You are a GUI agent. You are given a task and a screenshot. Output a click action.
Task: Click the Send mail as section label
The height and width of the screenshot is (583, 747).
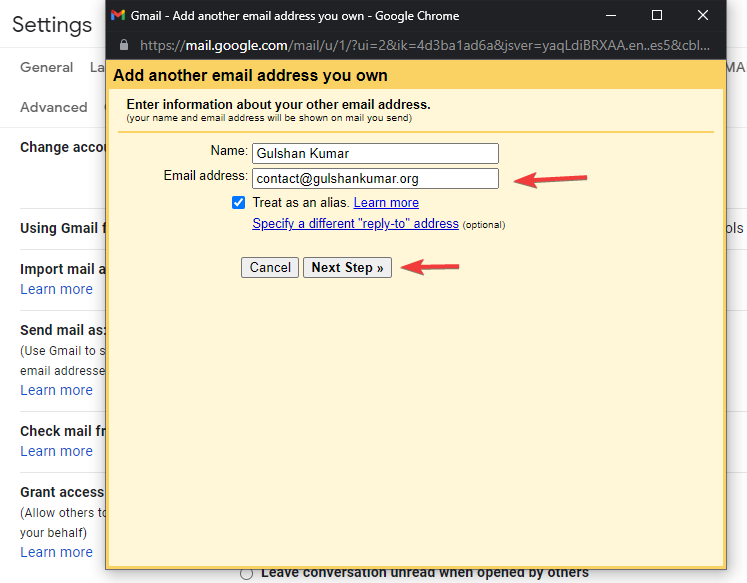coord(63,330)
